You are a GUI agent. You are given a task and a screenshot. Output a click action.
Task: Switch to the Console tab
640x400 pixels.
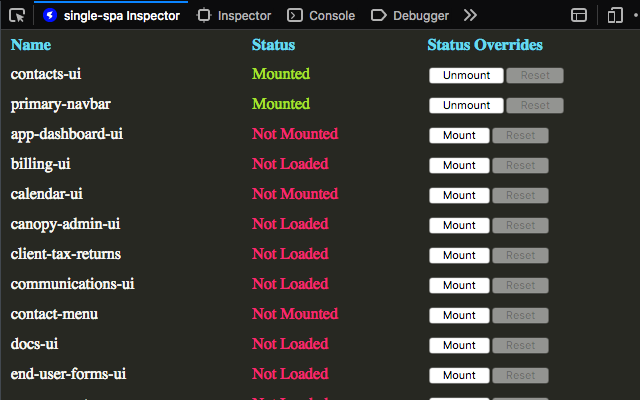click(x=321, y=16)
